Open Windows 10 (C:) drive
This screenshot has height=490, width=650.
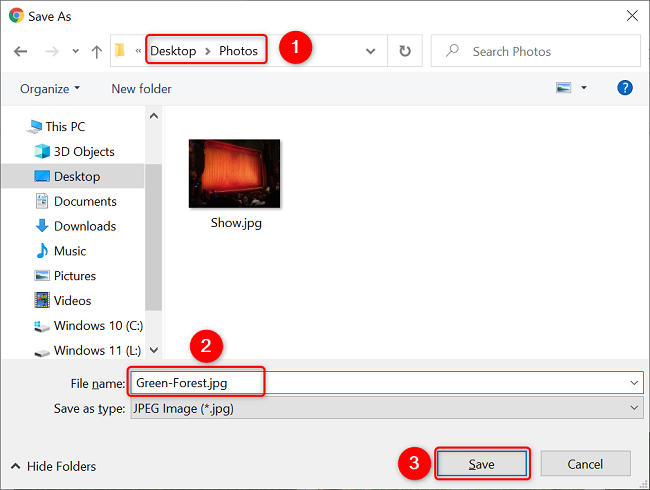tap(88, 326)
